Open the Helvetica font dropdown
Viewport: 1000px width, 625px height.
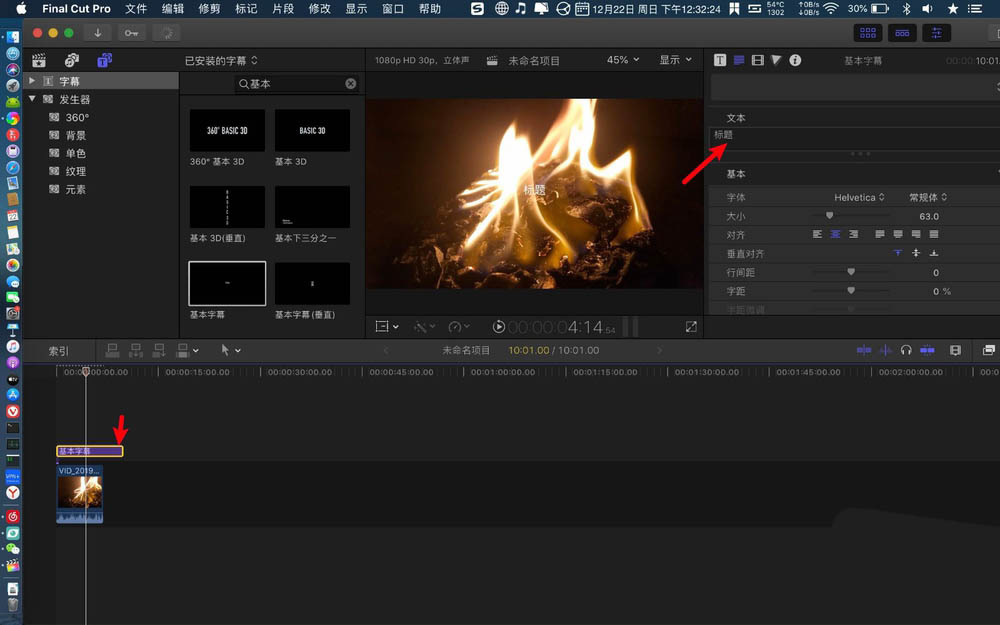click(x=859, y=197)
